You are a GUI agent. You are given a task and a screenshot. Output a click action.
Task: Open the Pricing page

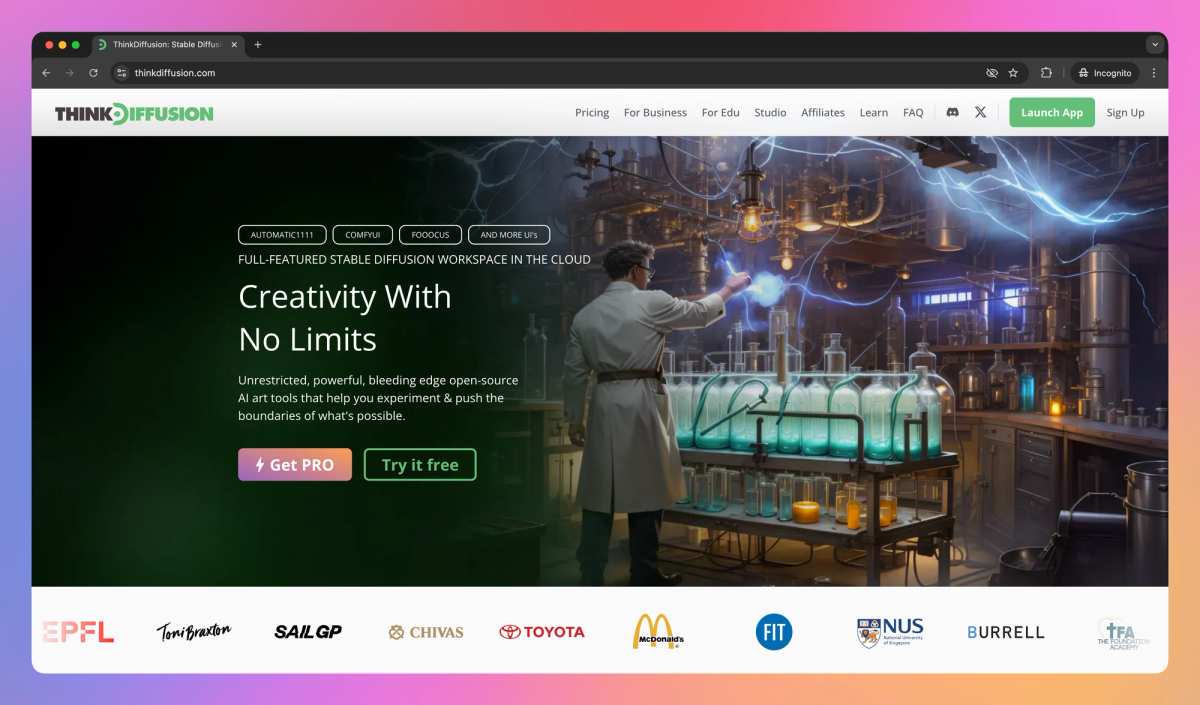tap(592, 113)
